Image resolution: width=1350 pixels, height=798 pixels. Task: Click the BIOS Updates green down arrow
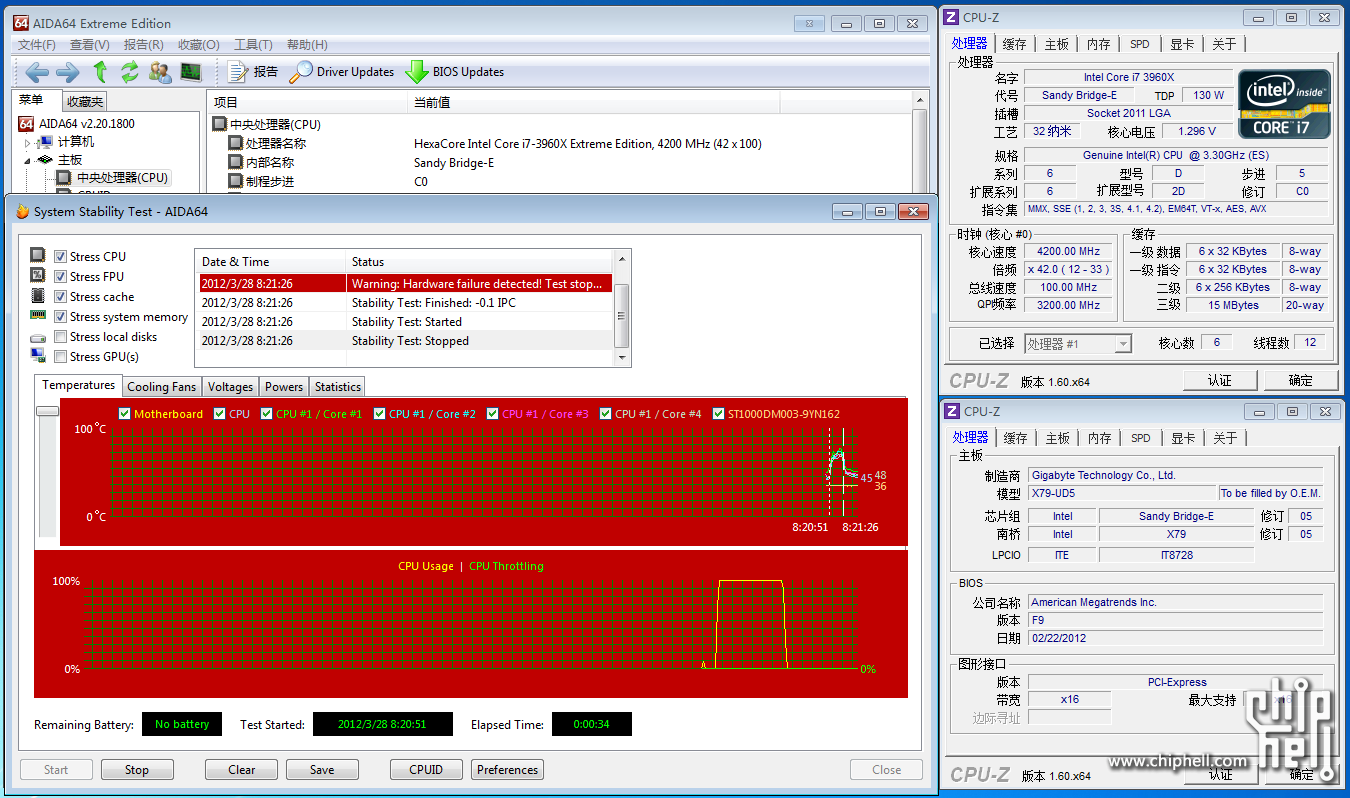(417, 72)
